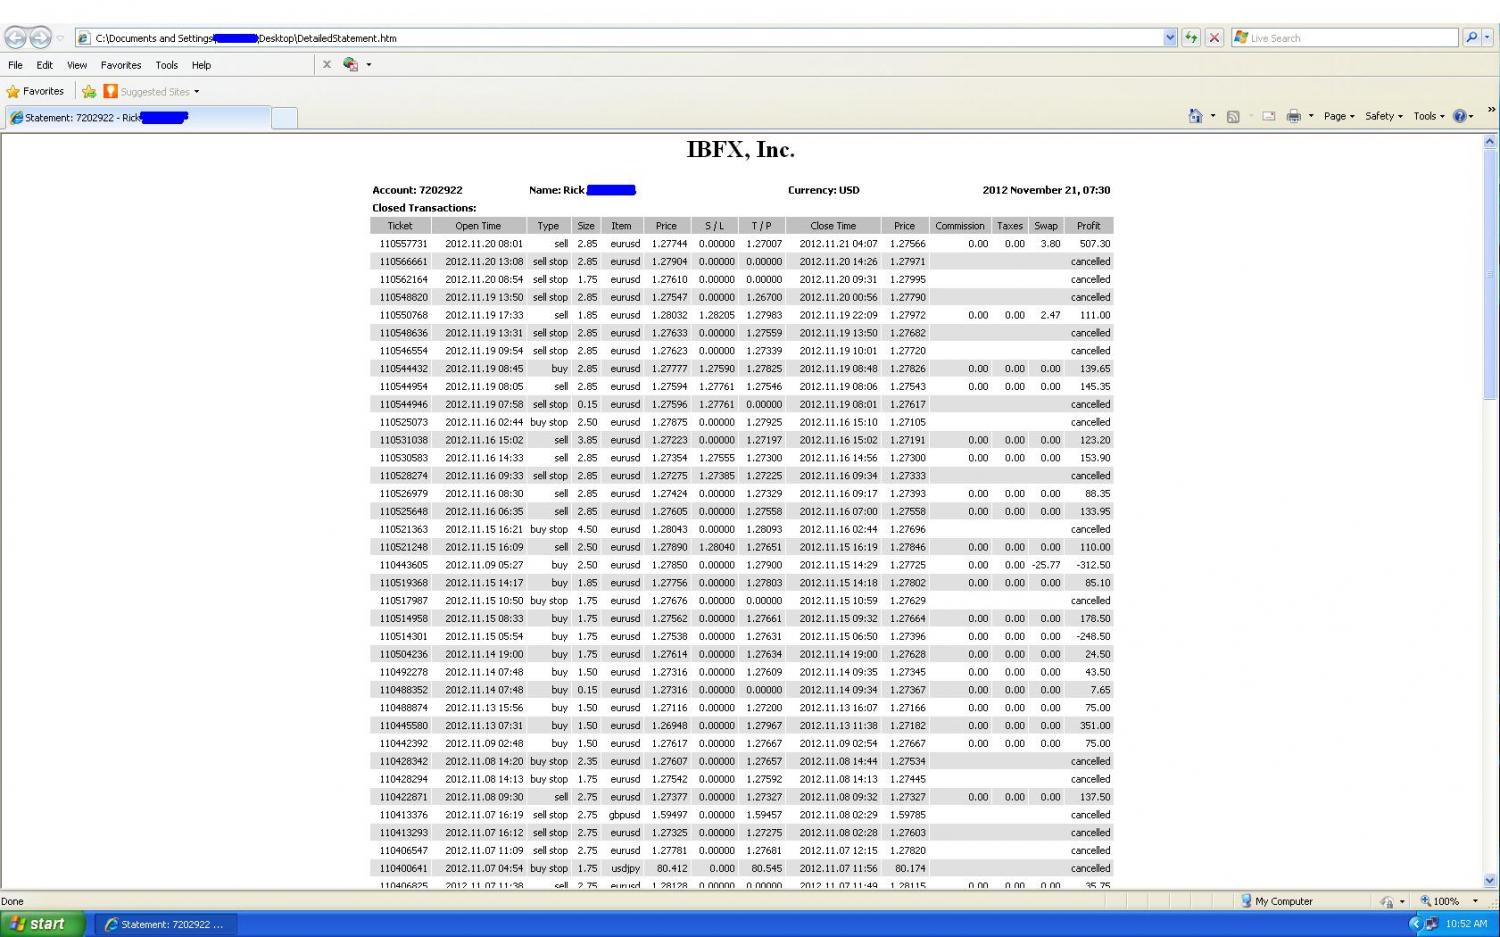Open the Safety command bar menu
The width and height of the screenshot is (1500, 937).
coord(1384,116)
